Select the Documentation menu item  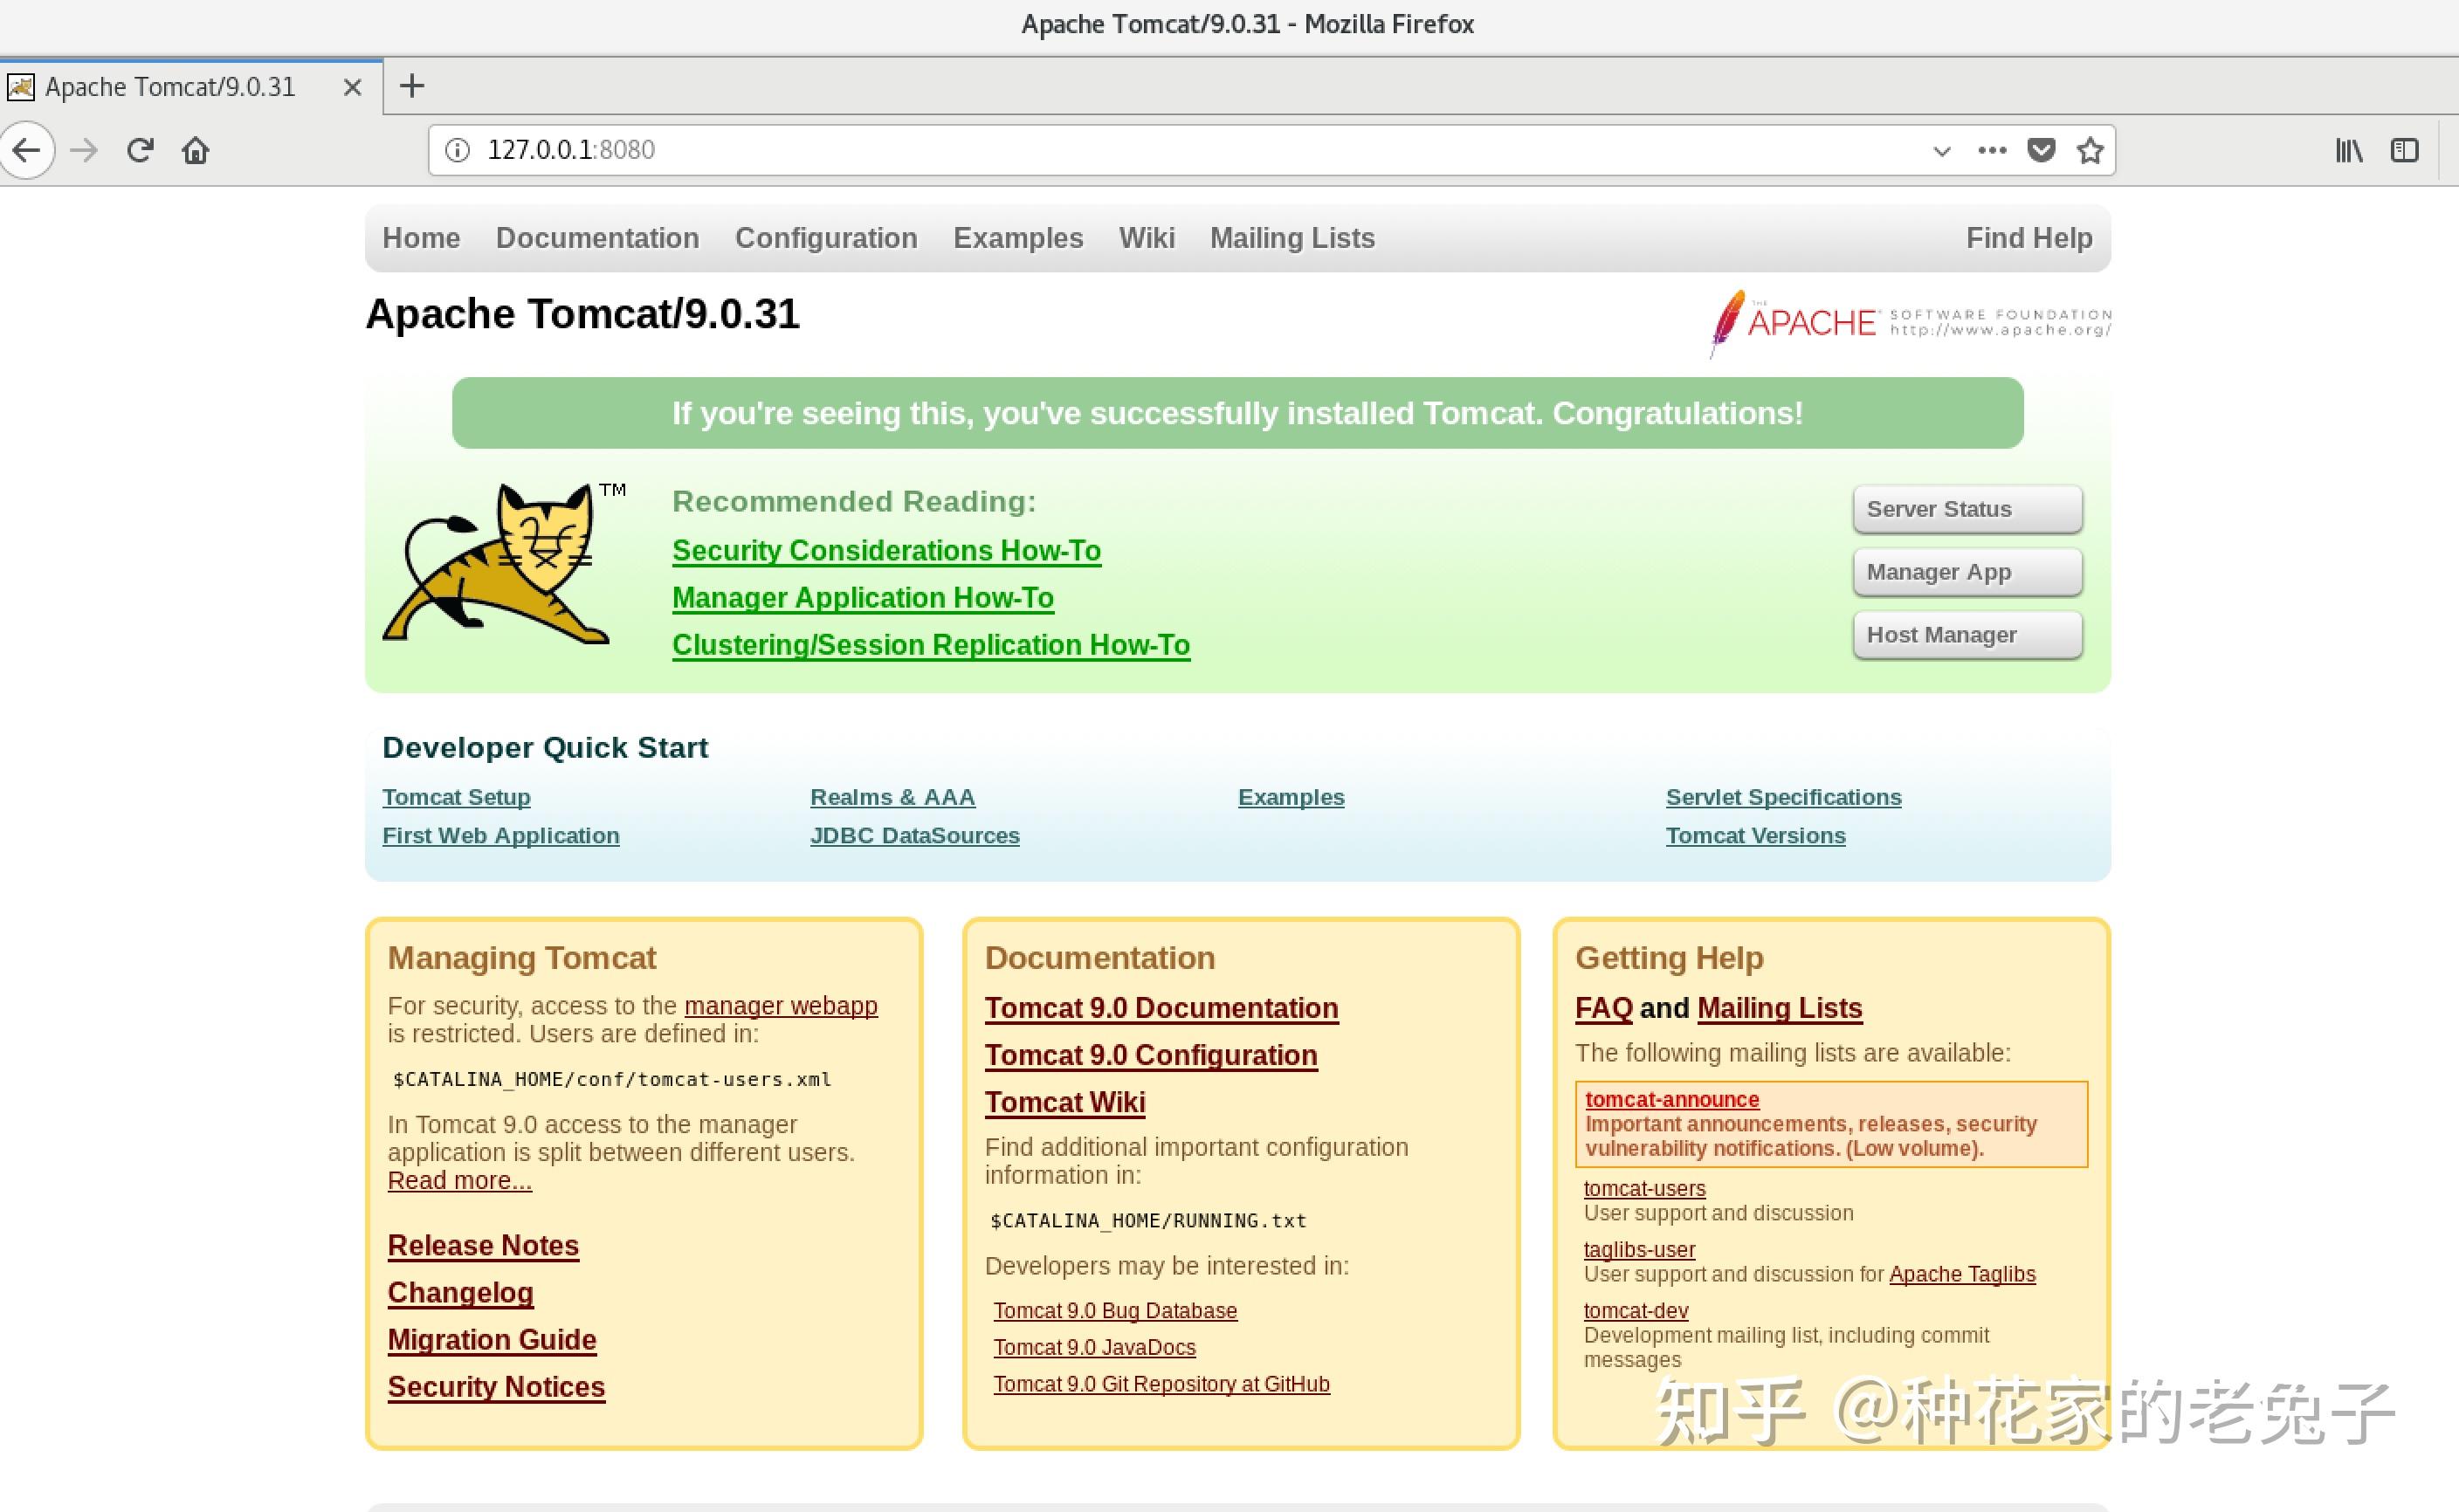(x=597, y=238)
